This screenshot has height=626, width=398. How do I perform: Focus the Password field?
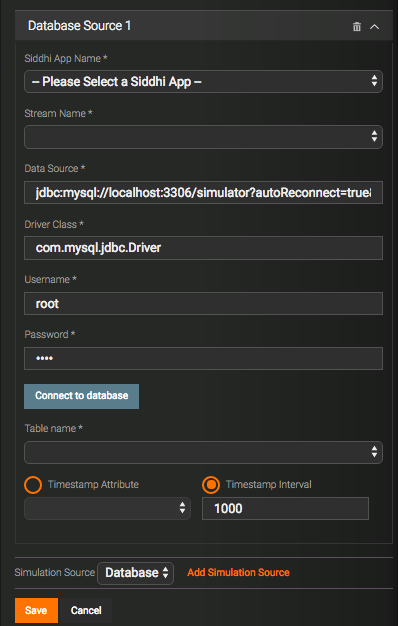pos(203,358)
